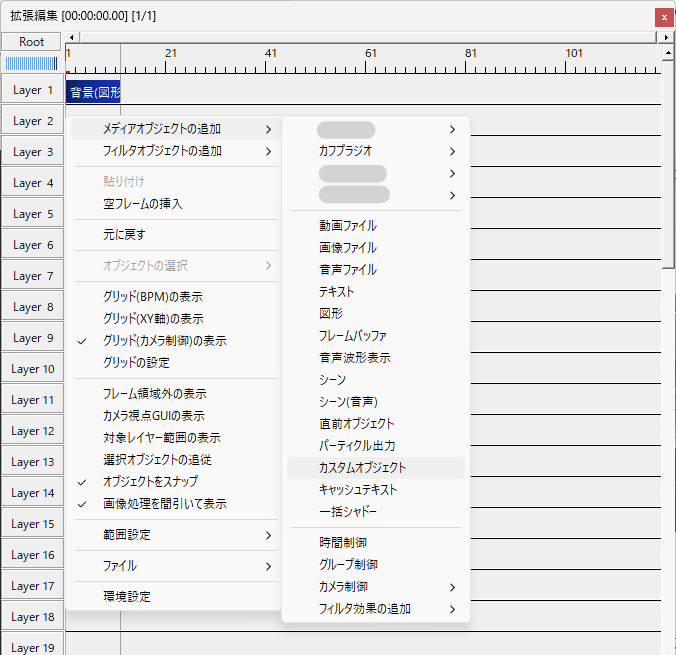The height and width of the screenshot is (655, 676).
Task: Toggle 選択オブジェクトの追従
Action: point(176,460)
